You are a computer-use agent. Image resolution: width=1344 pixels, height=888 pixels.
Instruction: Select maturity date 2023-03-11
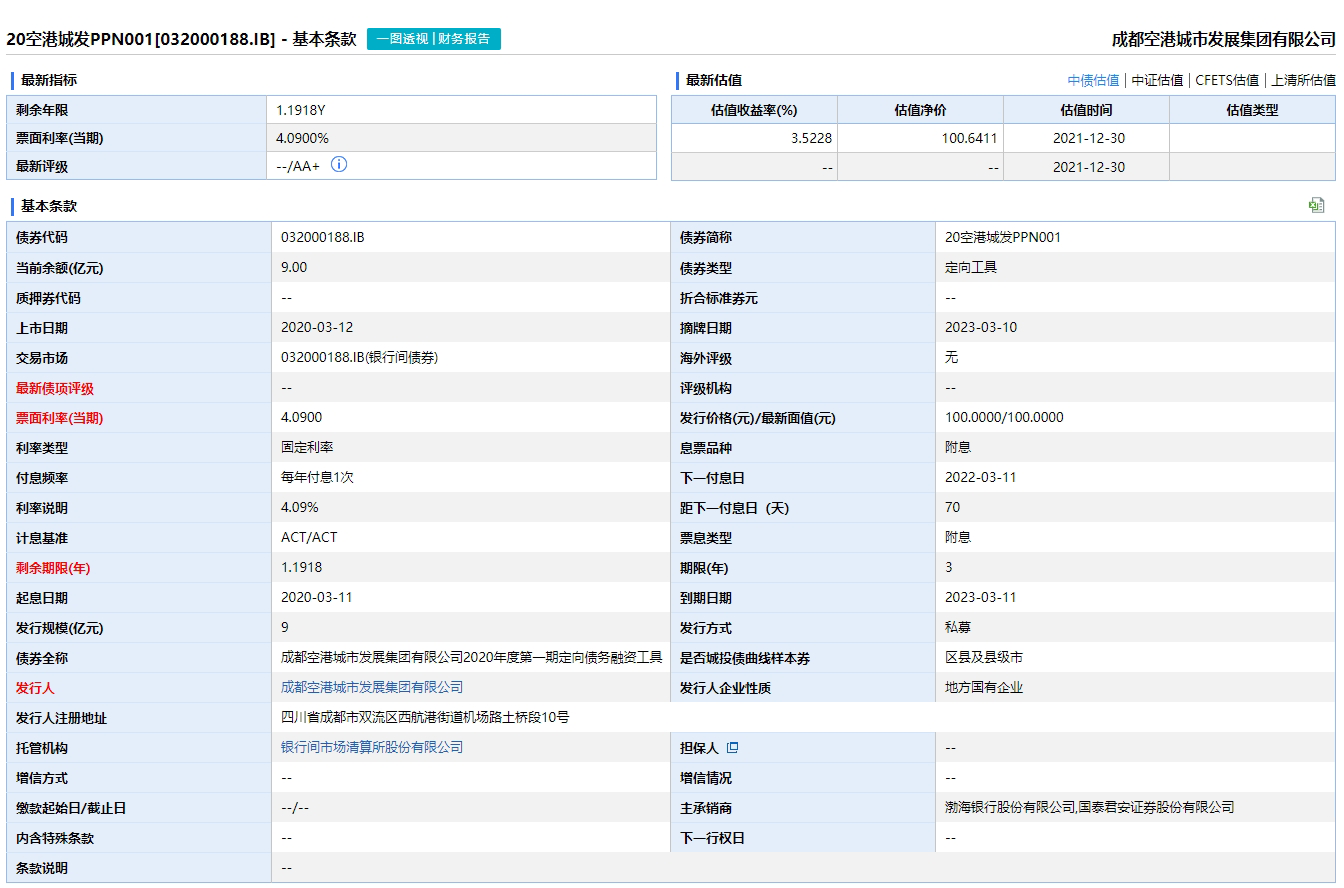[x=981, y=597]
